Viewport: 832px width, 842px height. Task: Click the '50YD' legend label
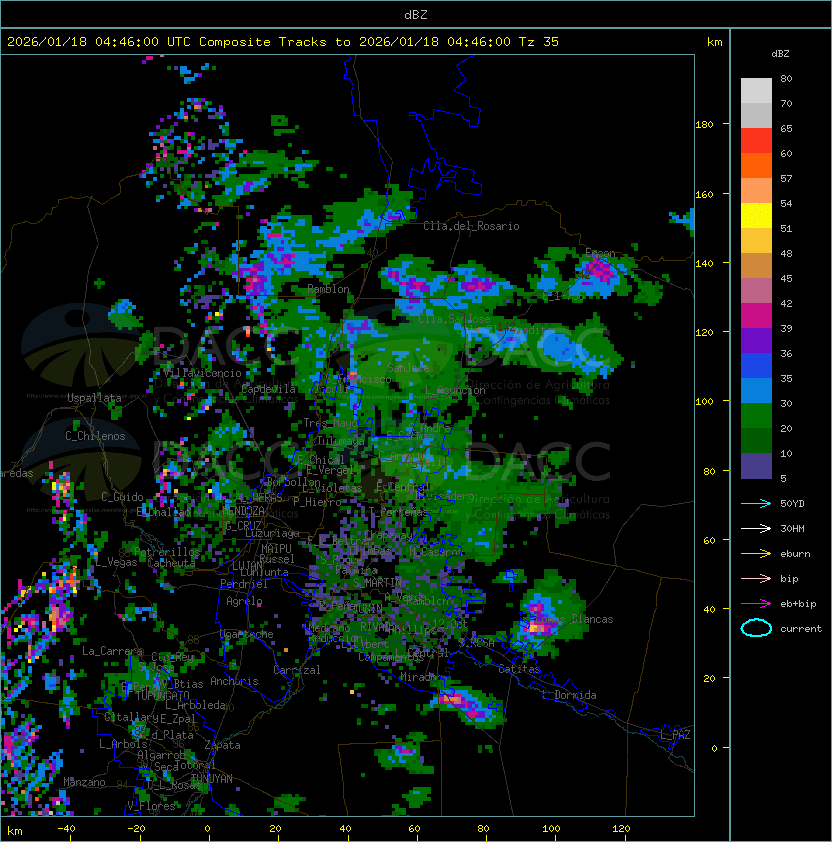[792, 503]
